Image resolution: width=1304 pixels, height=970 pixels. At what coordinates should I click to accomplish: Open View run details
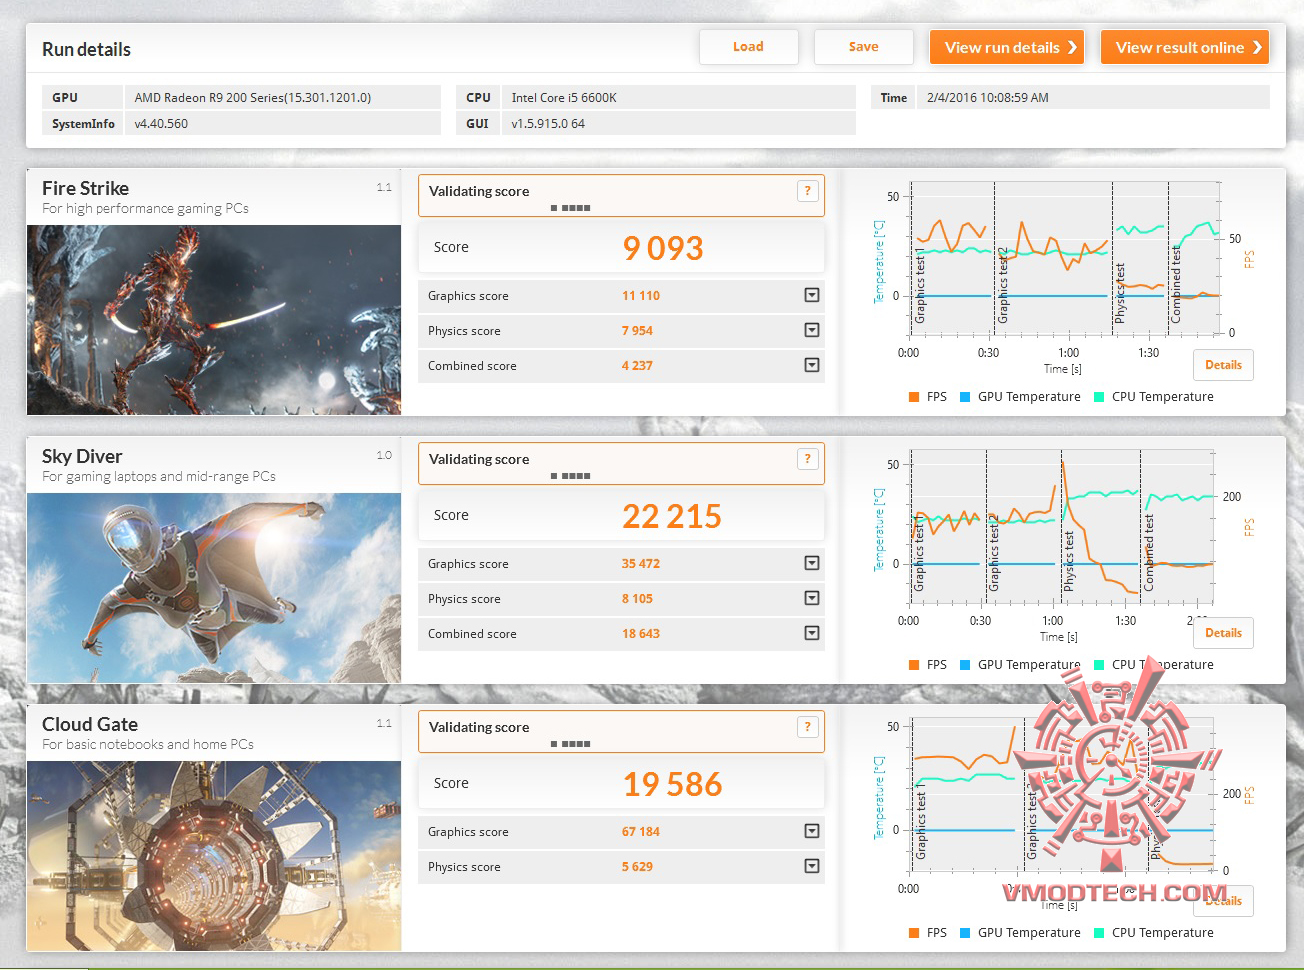1008,47
